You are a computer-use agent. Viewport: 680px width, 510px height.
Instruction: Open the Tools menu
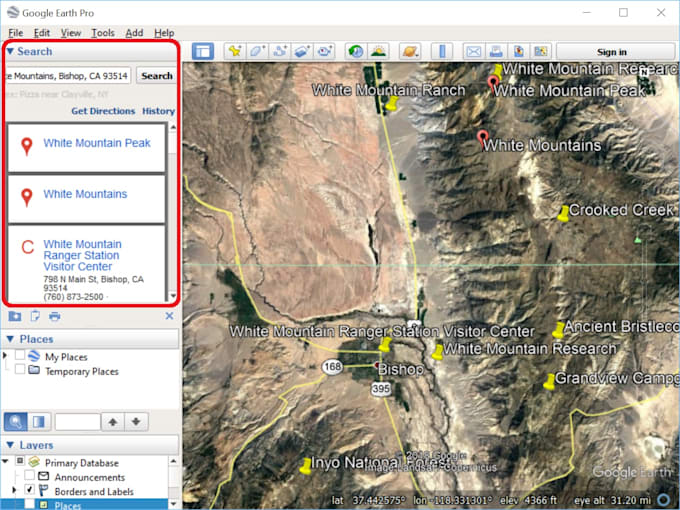coord(103,33)
